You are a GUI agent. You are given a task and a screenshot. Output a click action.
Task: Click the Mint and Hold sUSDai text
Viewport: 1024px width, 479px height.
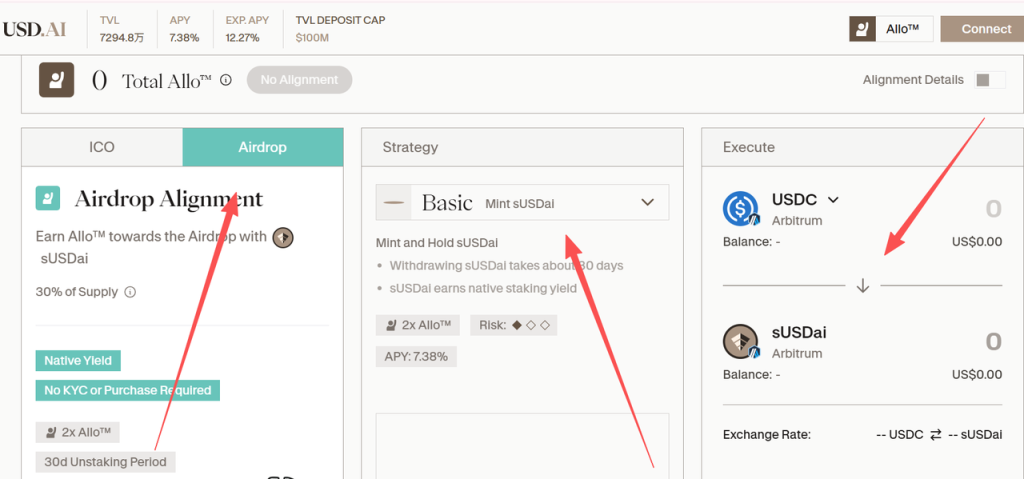(x=437, y=243)
